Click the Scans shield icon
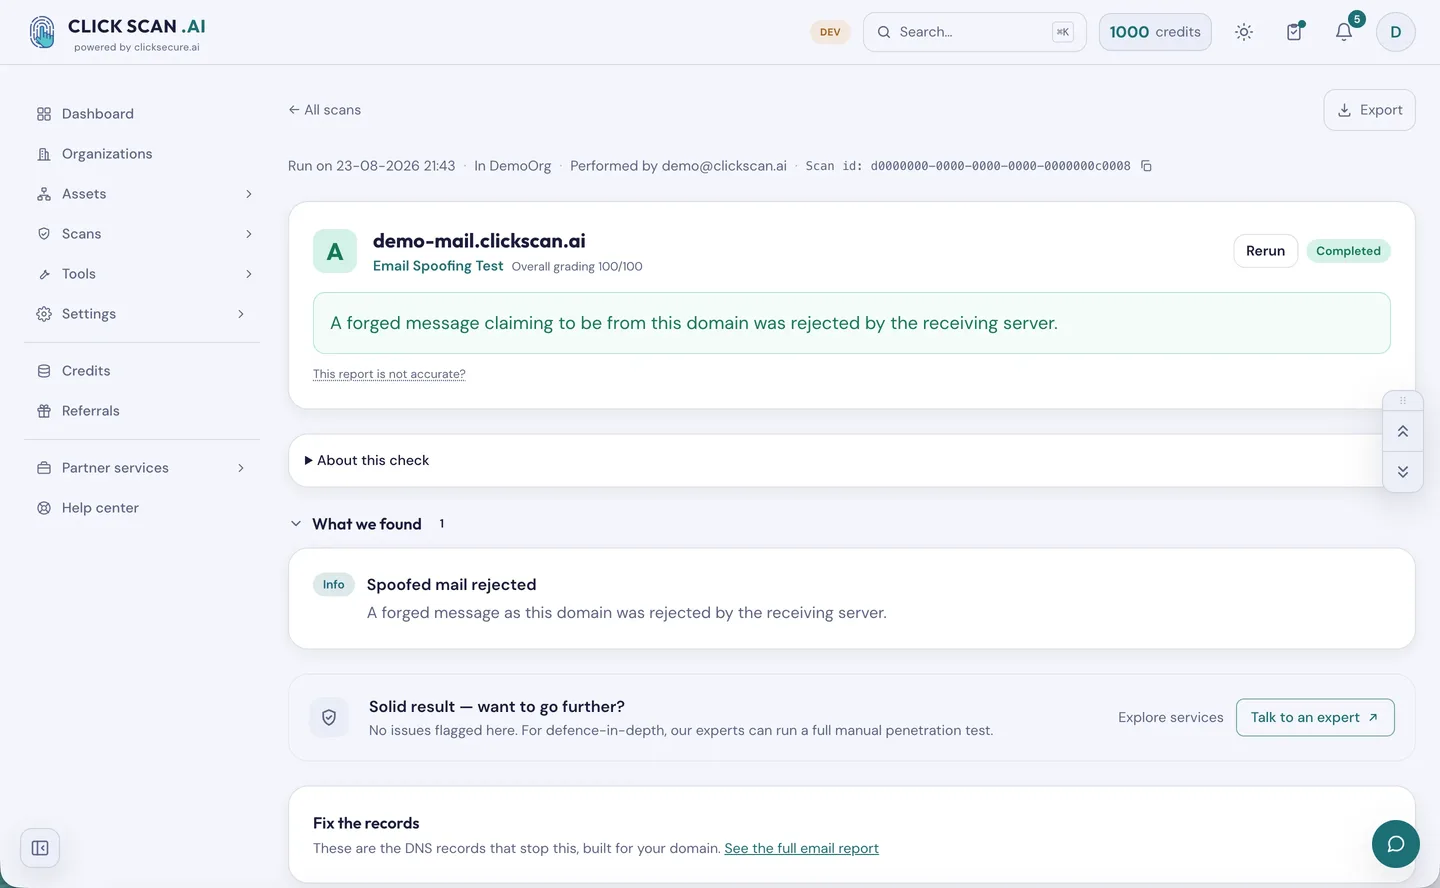Image resolution: width=1440 pixels, height=888 pixels. click(44, 234)
